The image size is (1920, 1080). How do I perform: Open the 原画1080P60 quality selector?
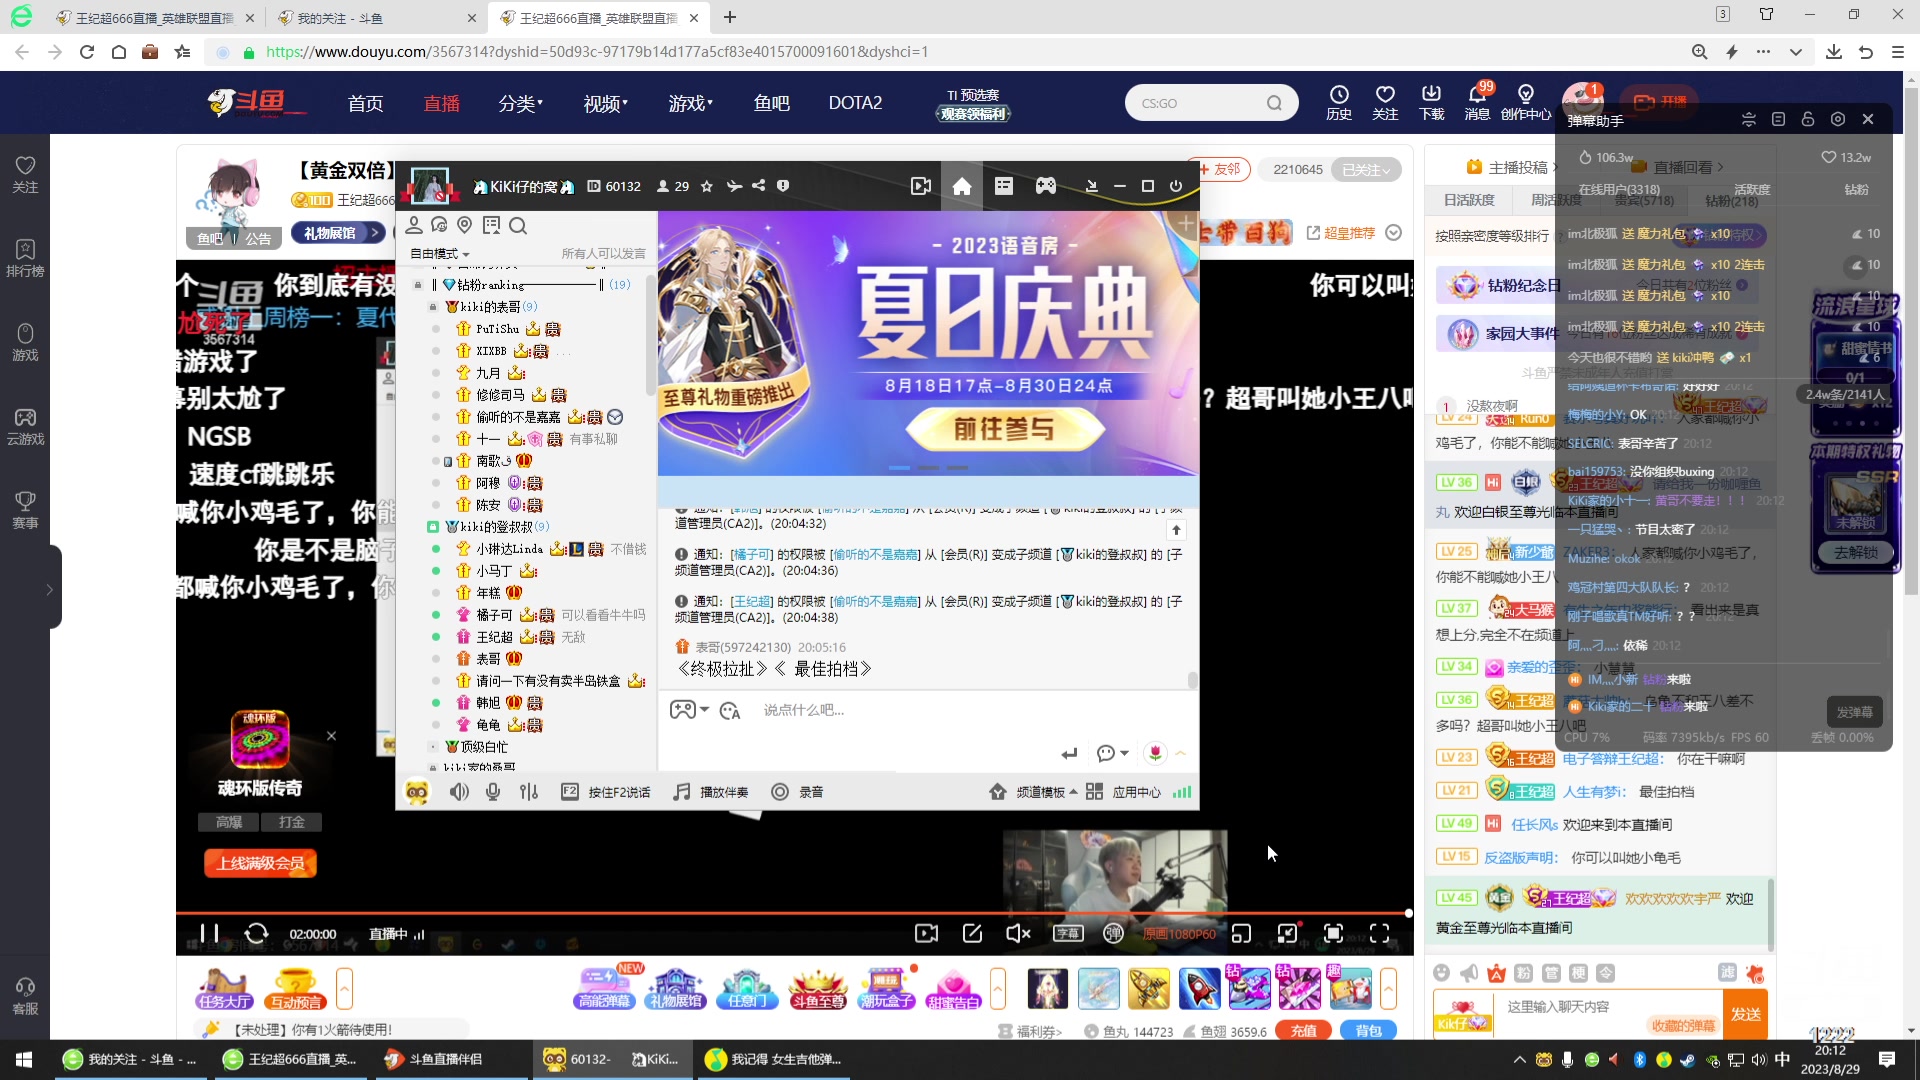pos(1179,934)
